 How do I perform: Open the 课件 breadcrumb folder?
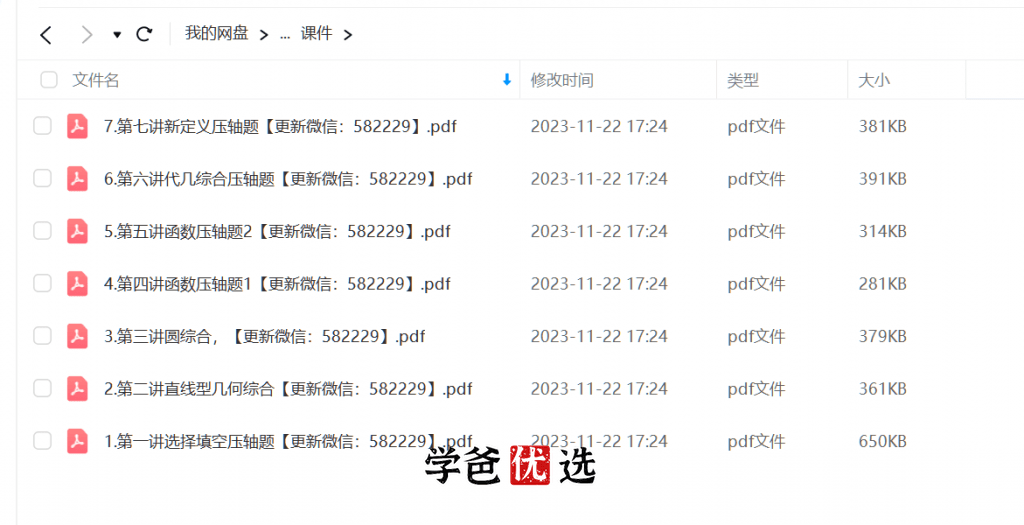(x=316, y=33)
